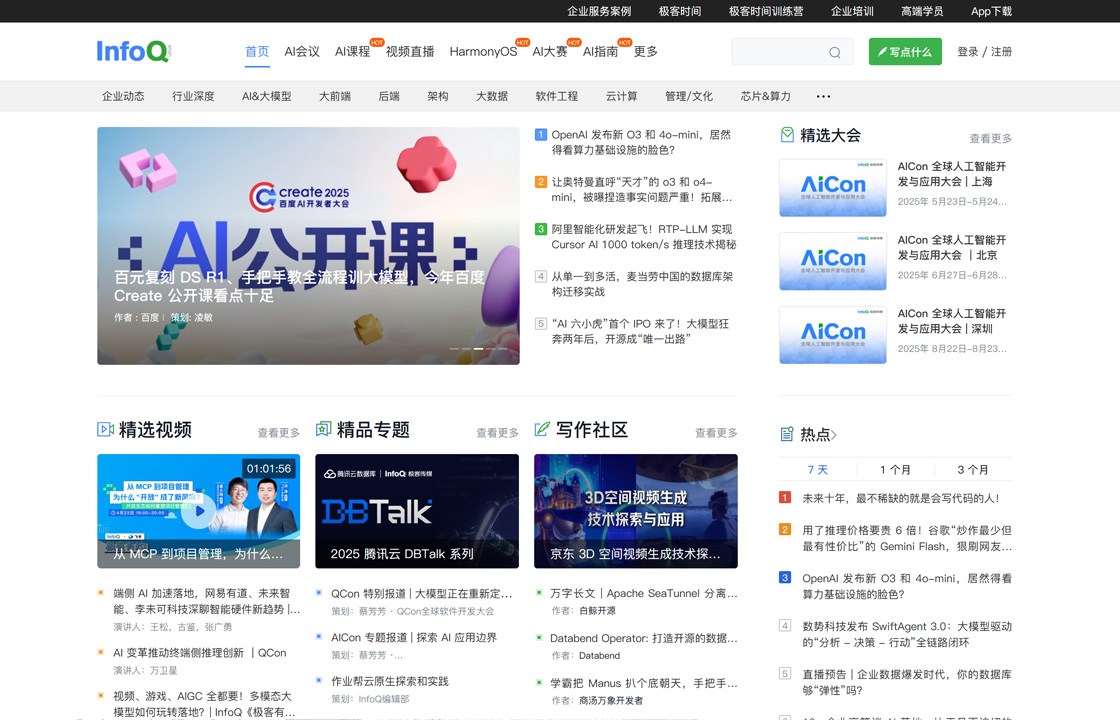Open headline 4 about 麦当劳中国数据库
This screenshot has width=1120, height=720.
(x=642, y=284)
